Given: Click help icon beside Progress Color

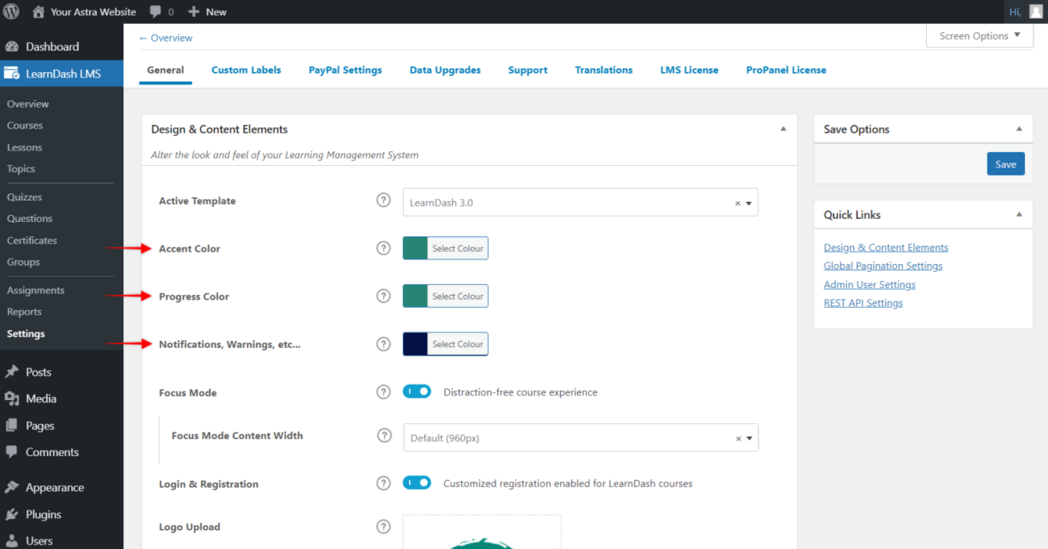Looking at the screenshot, I should [x=383, y=296].
